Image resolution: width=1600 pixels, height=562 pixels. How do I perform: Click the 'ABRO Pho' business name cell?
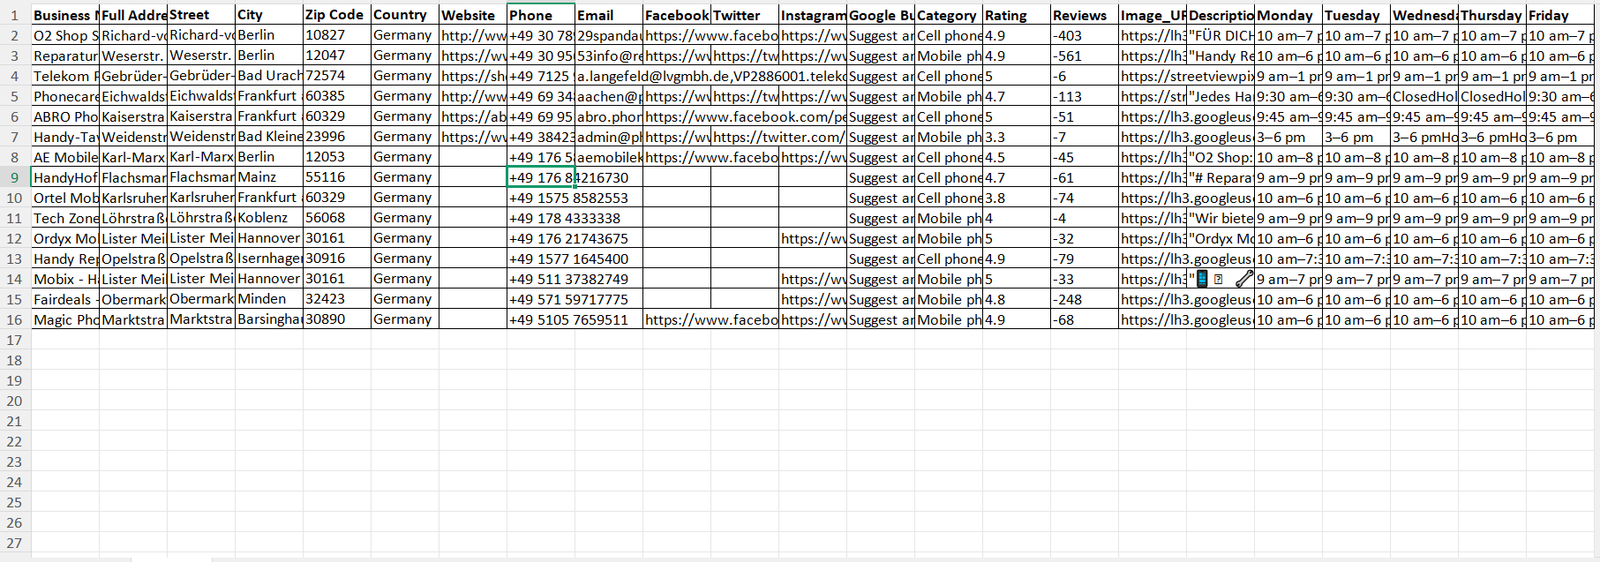(65, 116)
